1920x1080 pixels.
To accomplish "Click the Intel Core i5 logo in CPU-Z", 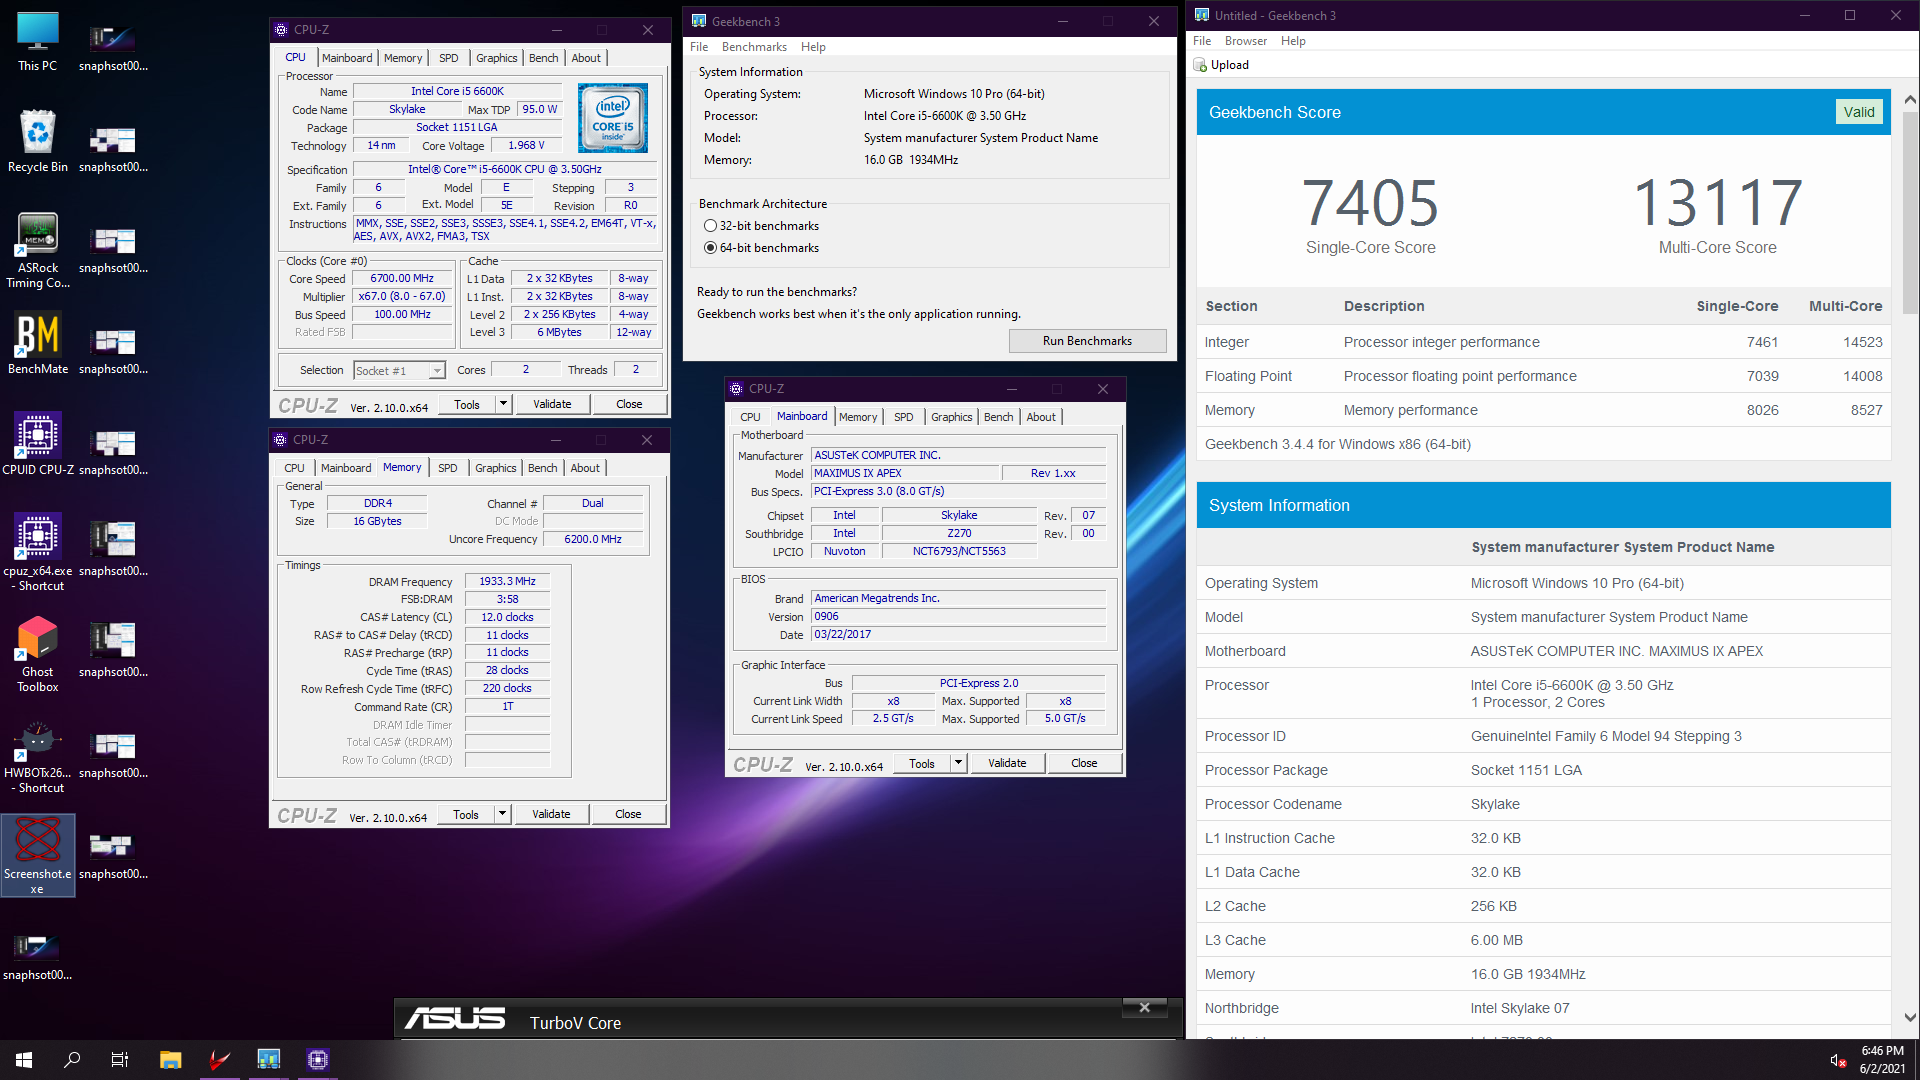I will coord(613,118).
